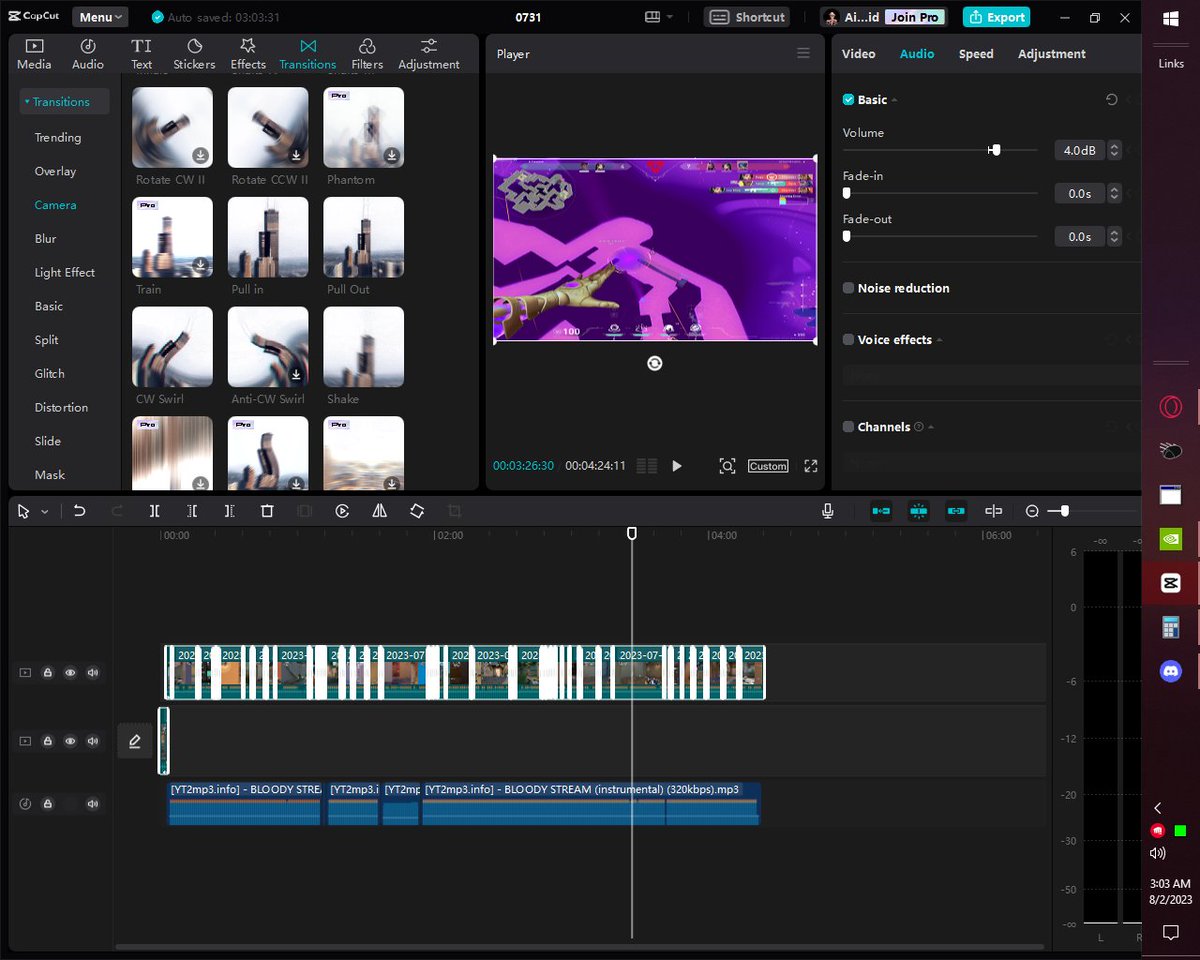1200x960 pixels.
Task: Click the Mirror flip tool icon
Action: 379,511
